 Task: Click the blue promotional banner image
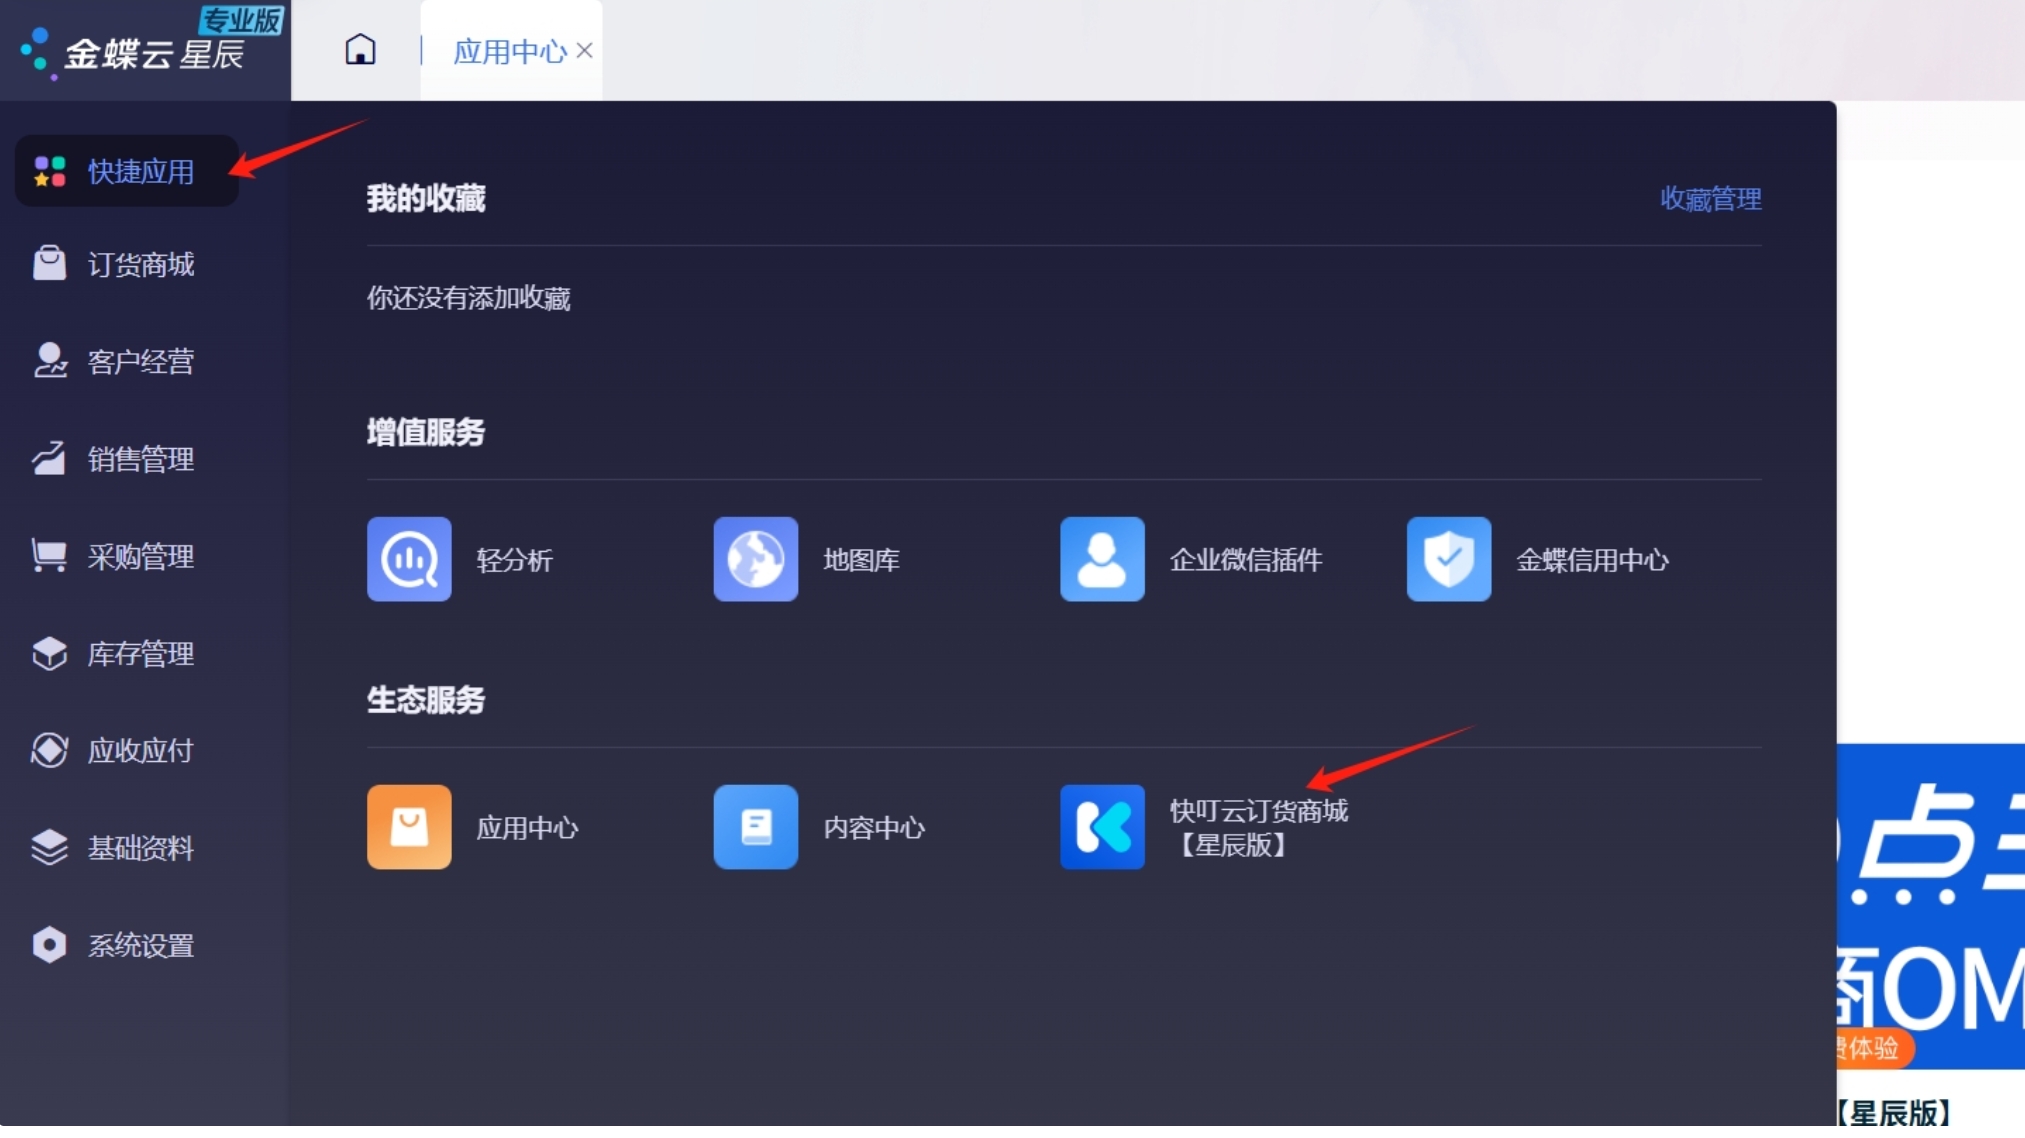(x=1930, y=905)
